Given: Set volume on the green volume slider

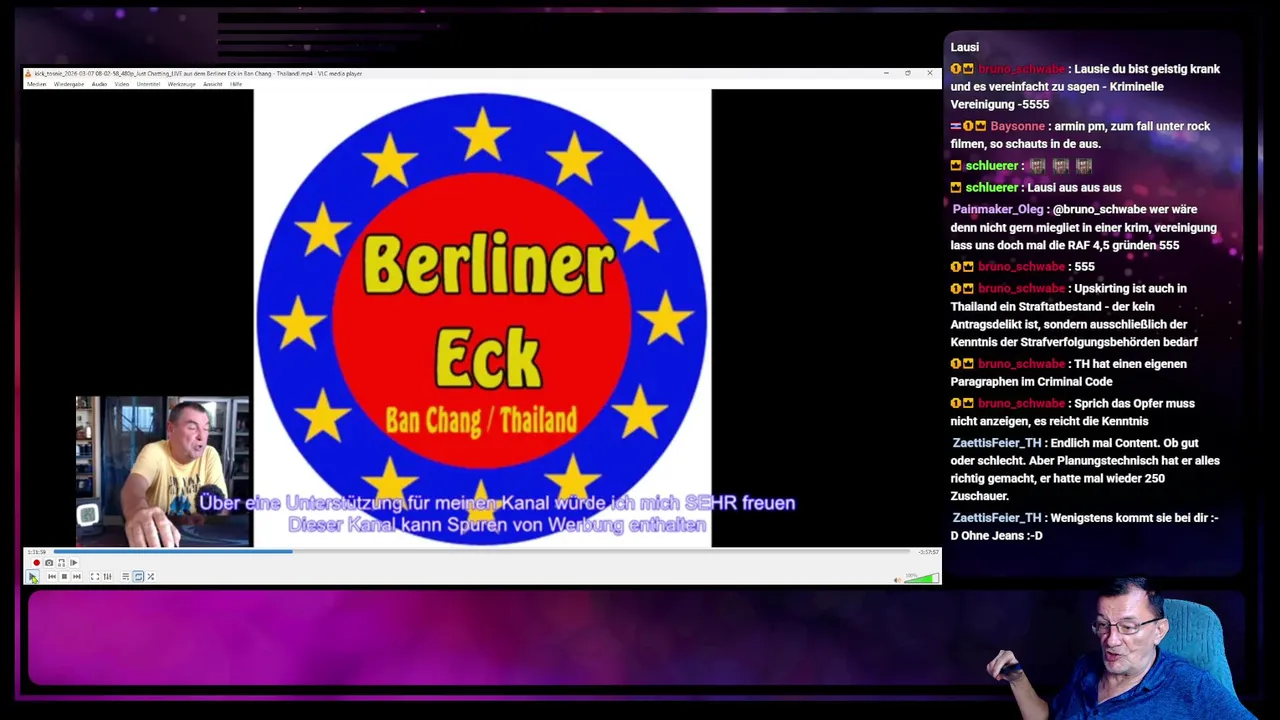Looking at the screenshot, I should pyautogui.click(x=921, y=578).
